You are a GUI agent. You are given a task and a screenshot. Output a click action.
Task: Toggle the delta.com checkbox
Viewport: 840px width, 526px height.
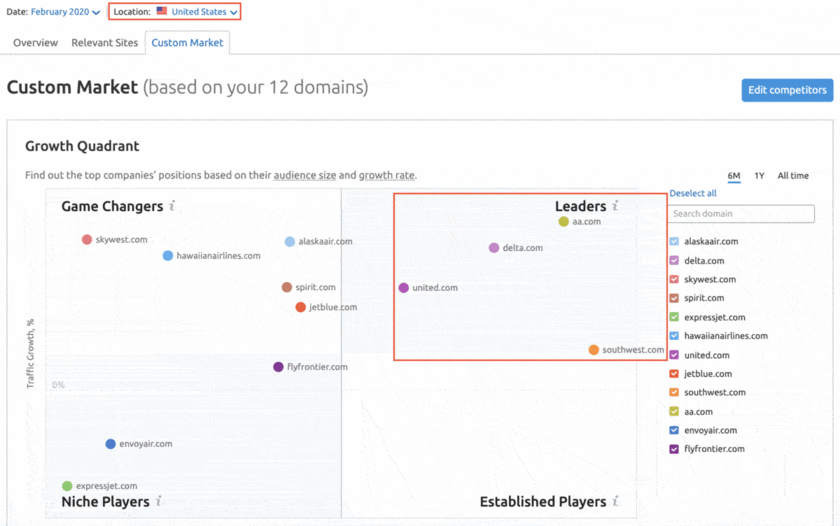click(x=675, y=261)
